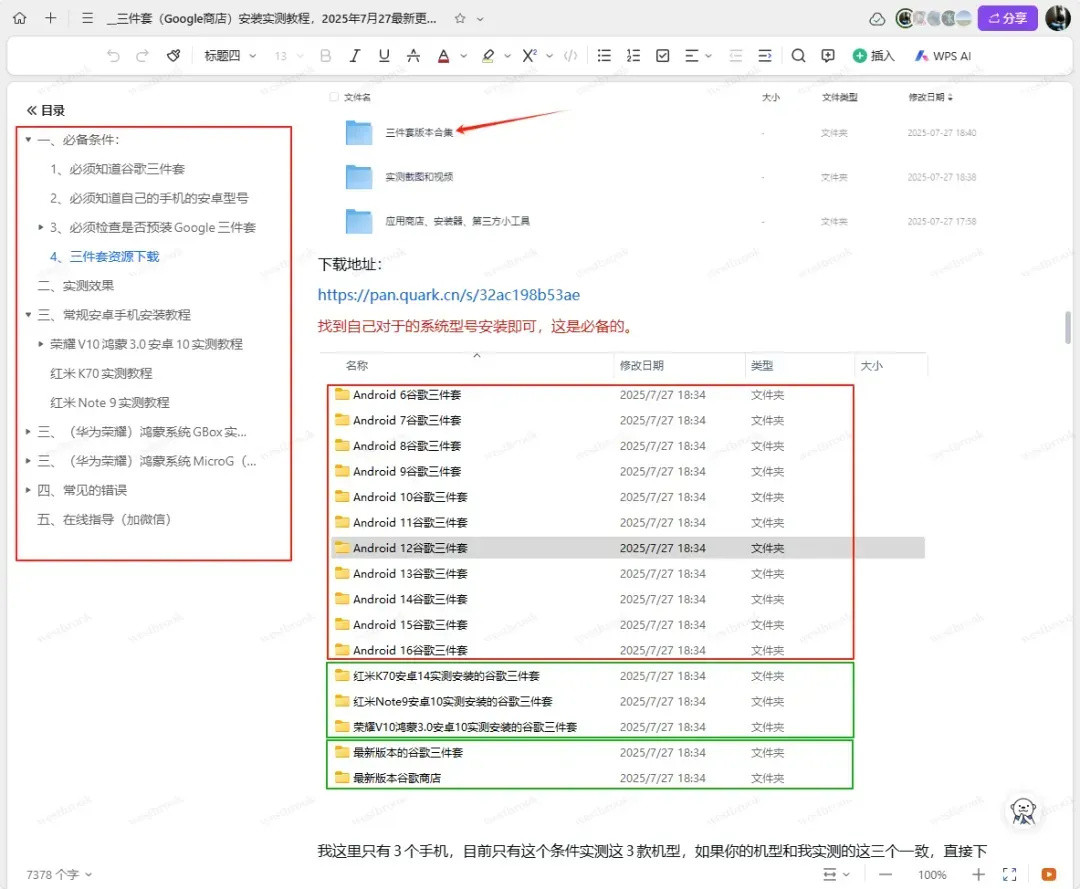Zoom out with the minus button
This screenshot has width=1080, height=889.
point(886,875)
